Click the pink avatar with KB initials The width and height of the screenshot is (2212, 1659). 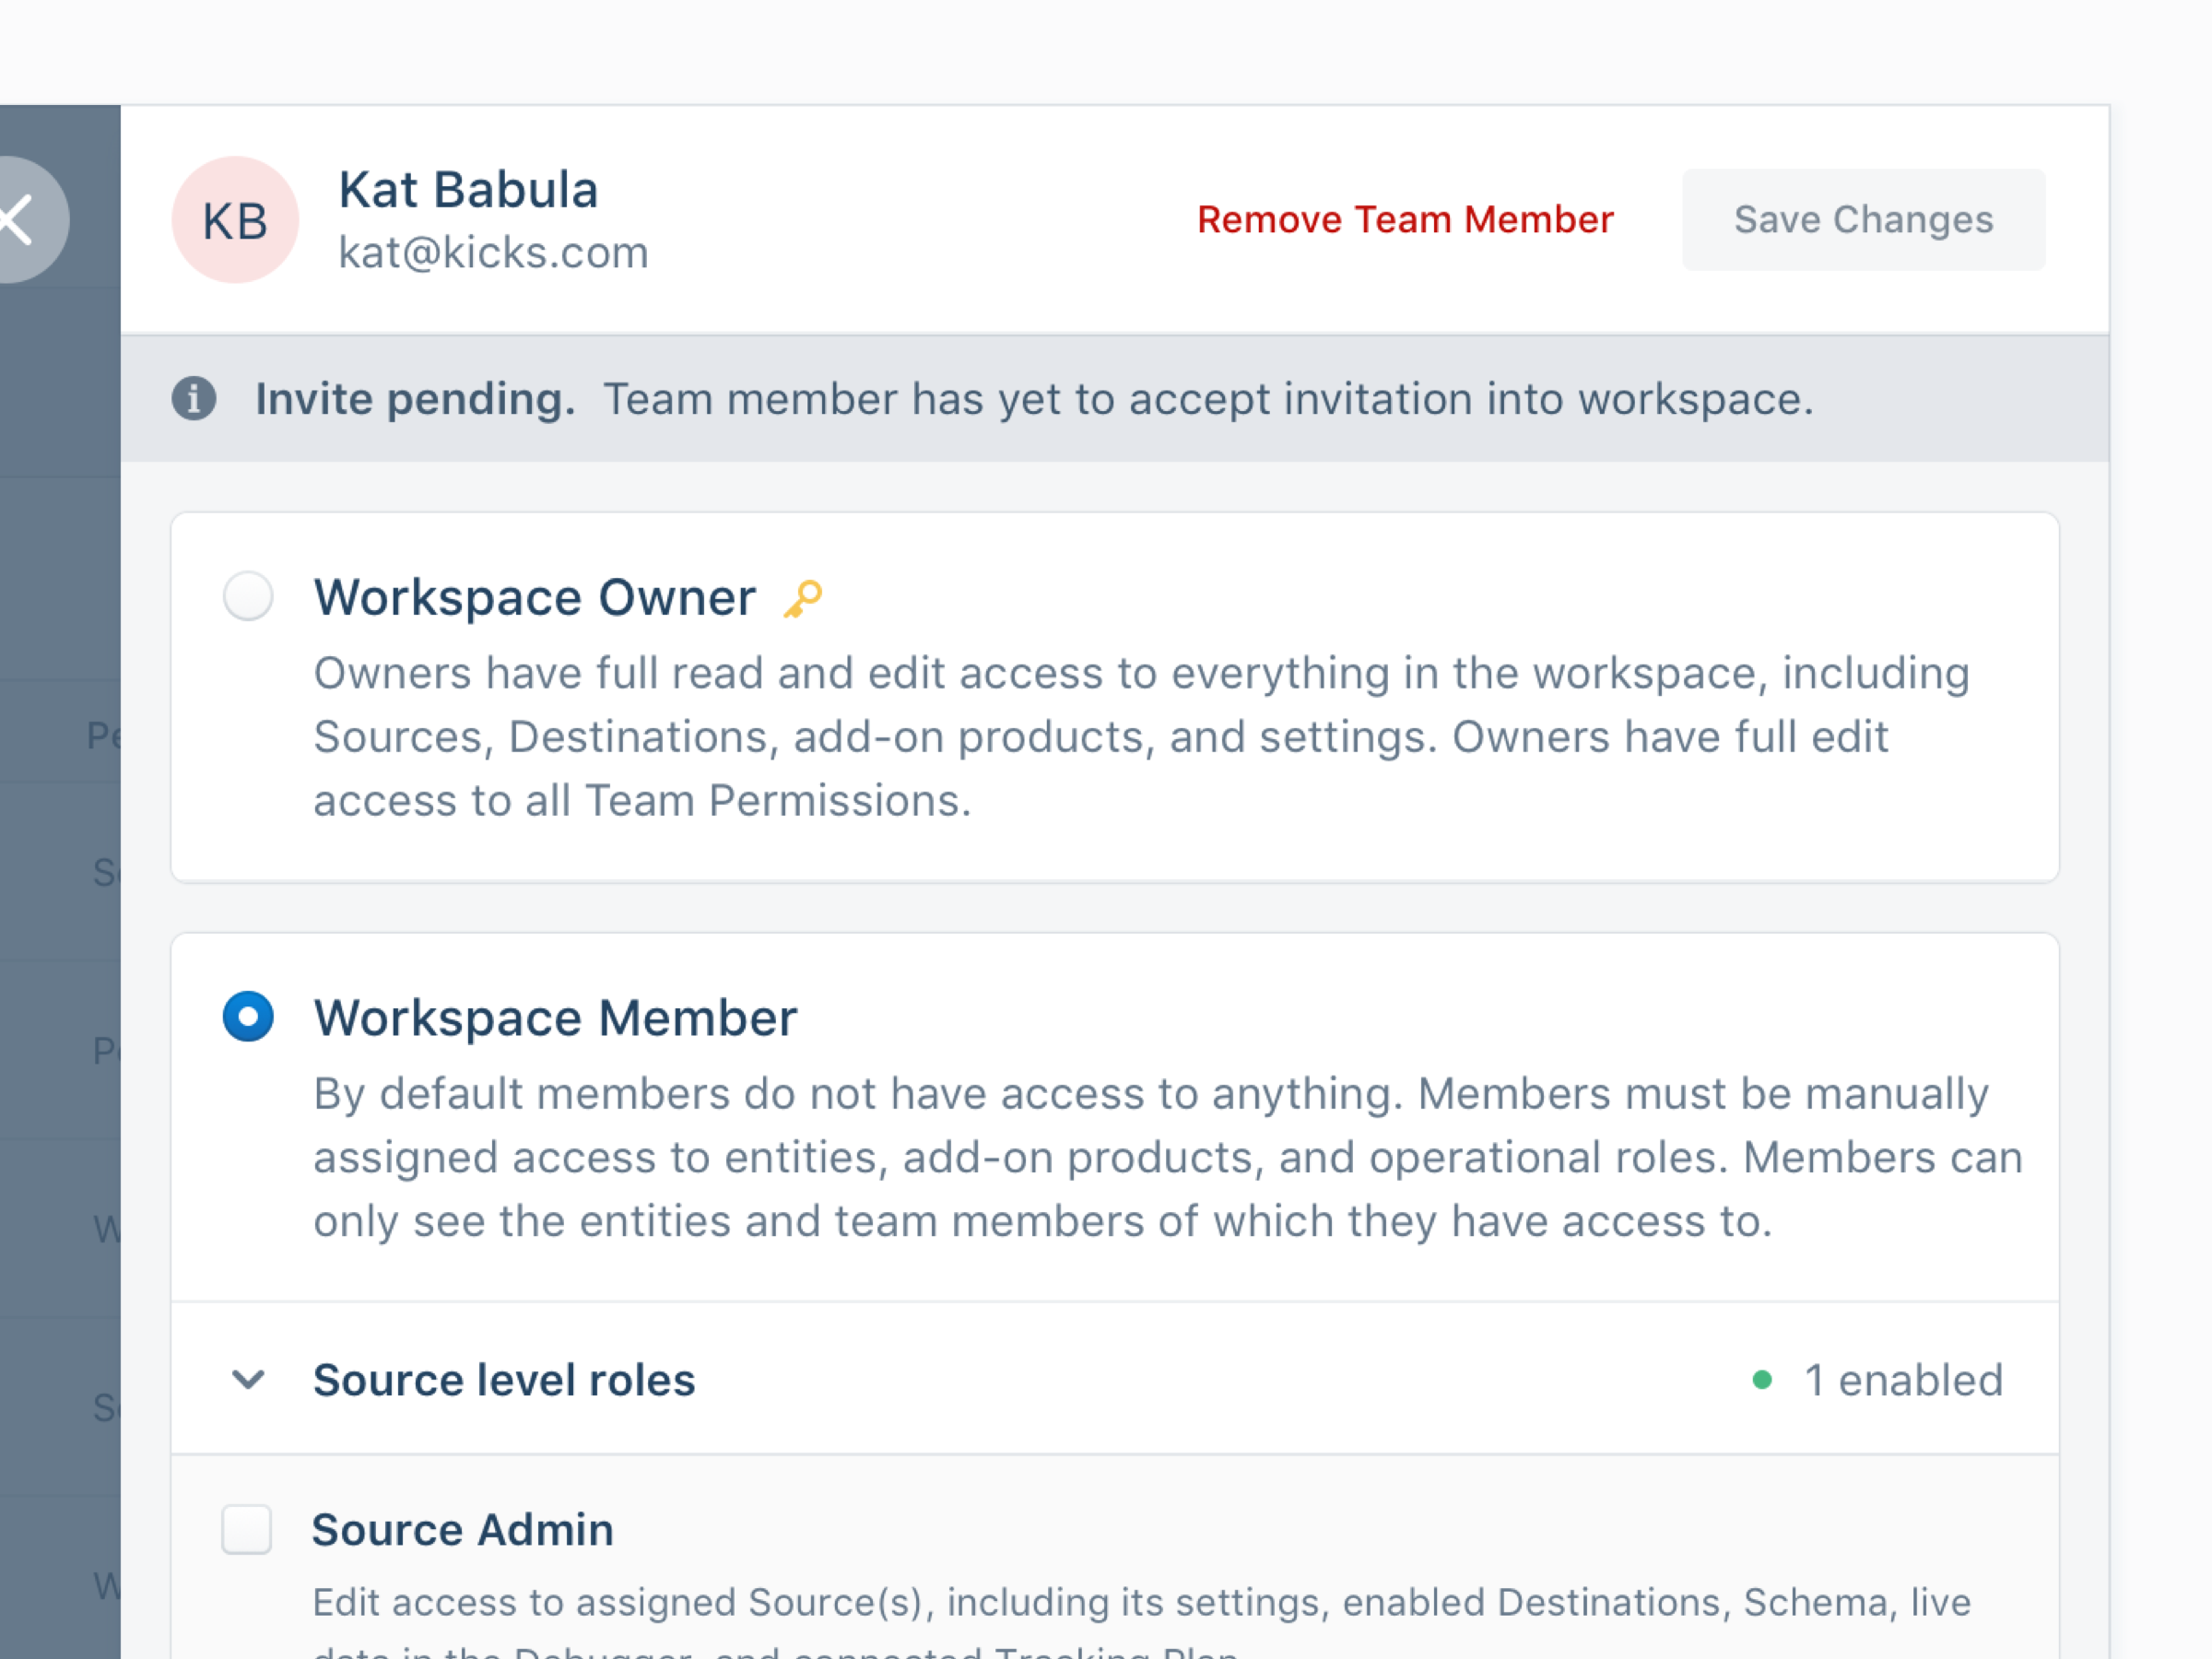point(235,220)
